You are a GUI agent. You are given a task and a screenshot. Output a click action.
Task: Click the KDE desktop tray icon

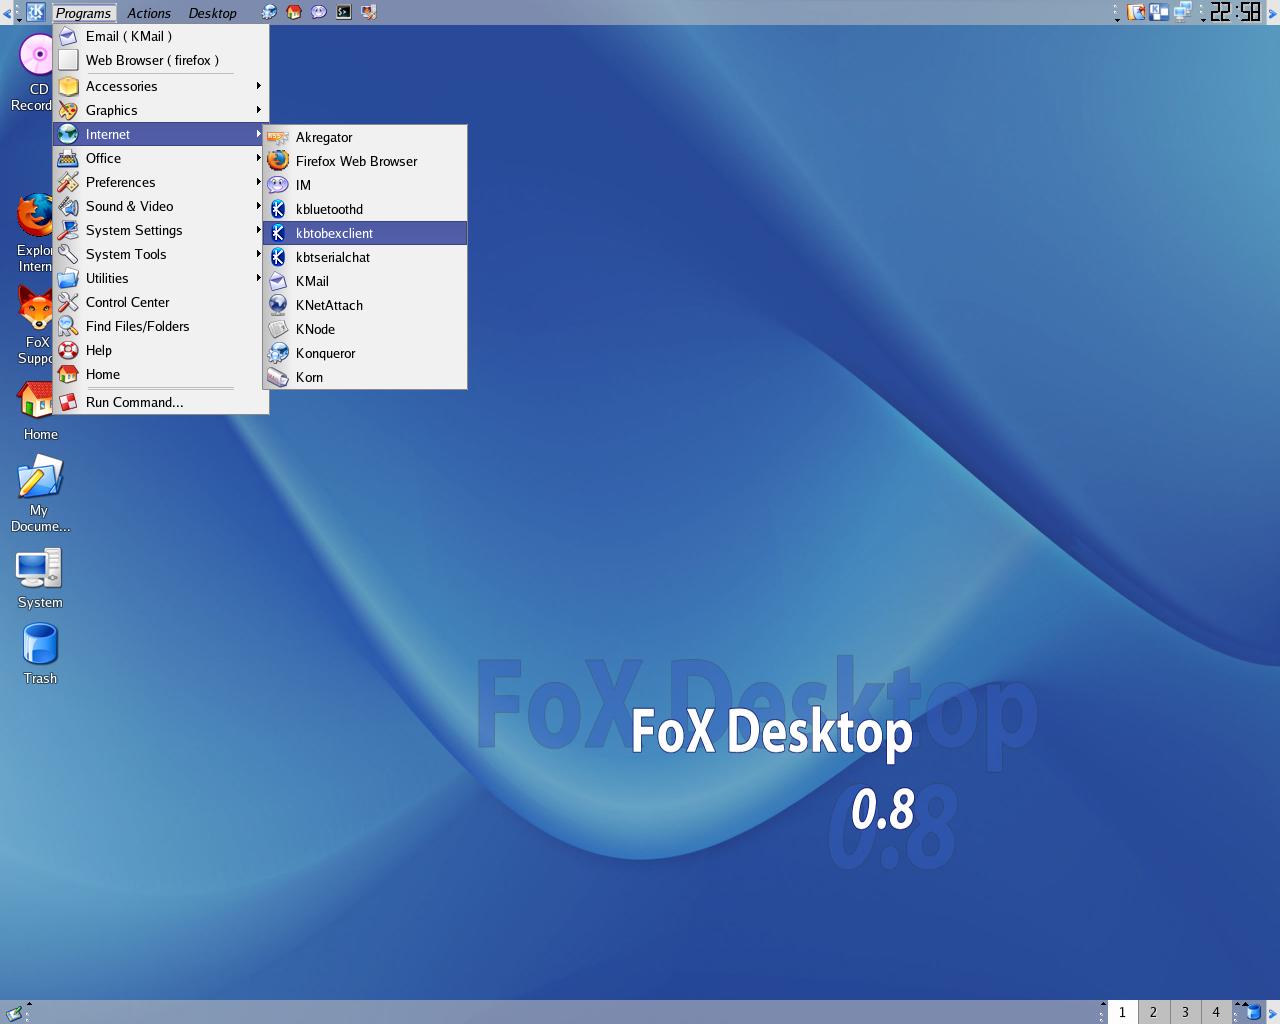[1160, 12]
